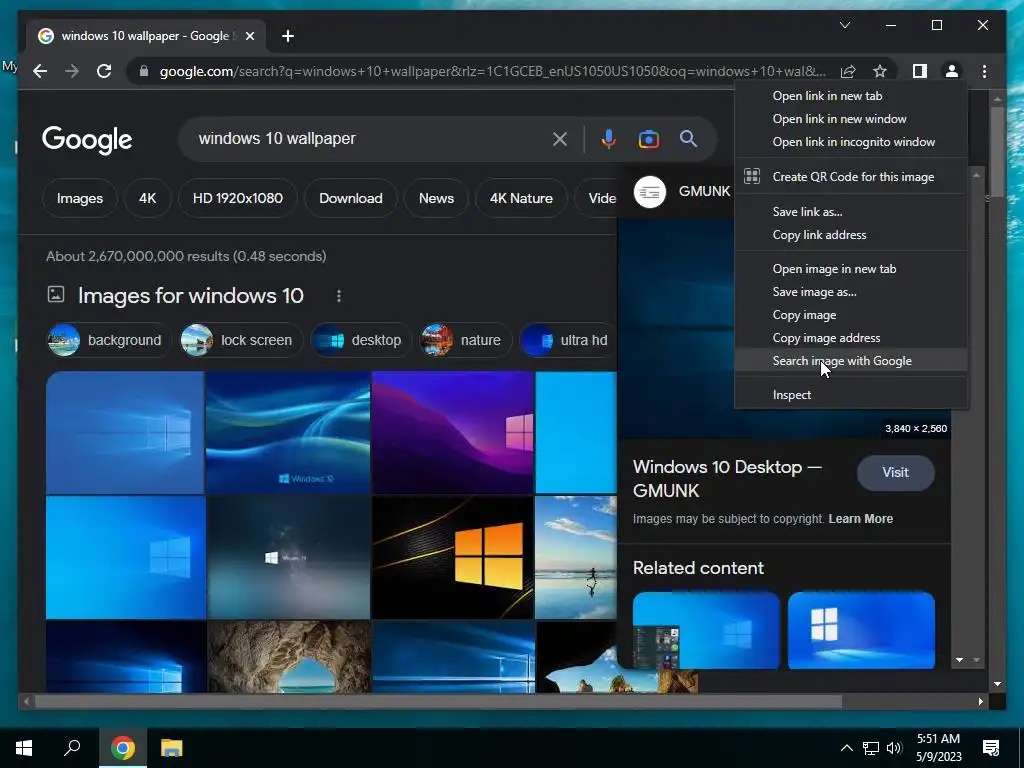Click the 'background' image chip
The width and height of the screenshot is (1024, 768).
pos(109,340)
